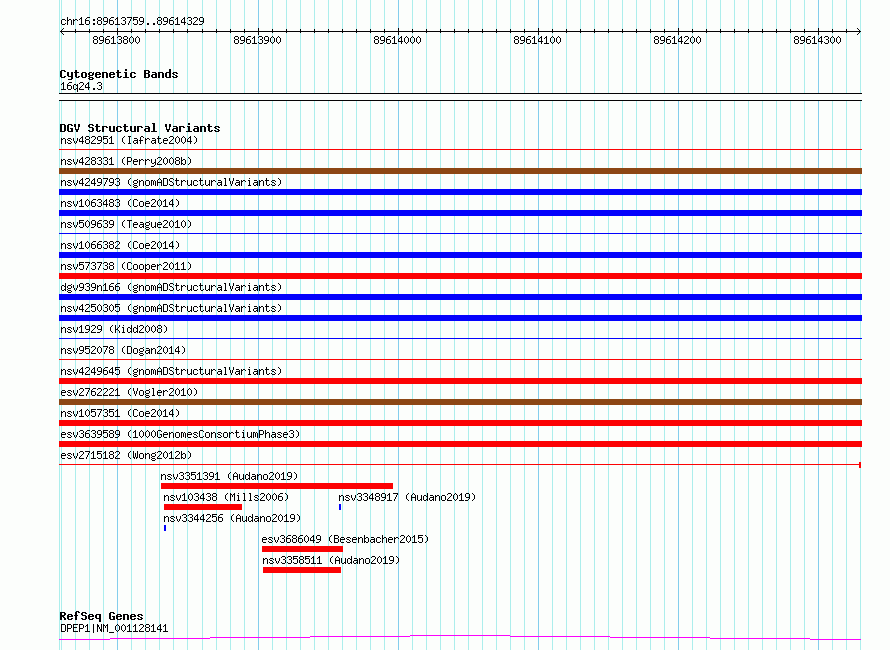This screenshot has height=650, width=890.
Task: Select the red bar of esv3686049
Action: click(x=303, y=549)
